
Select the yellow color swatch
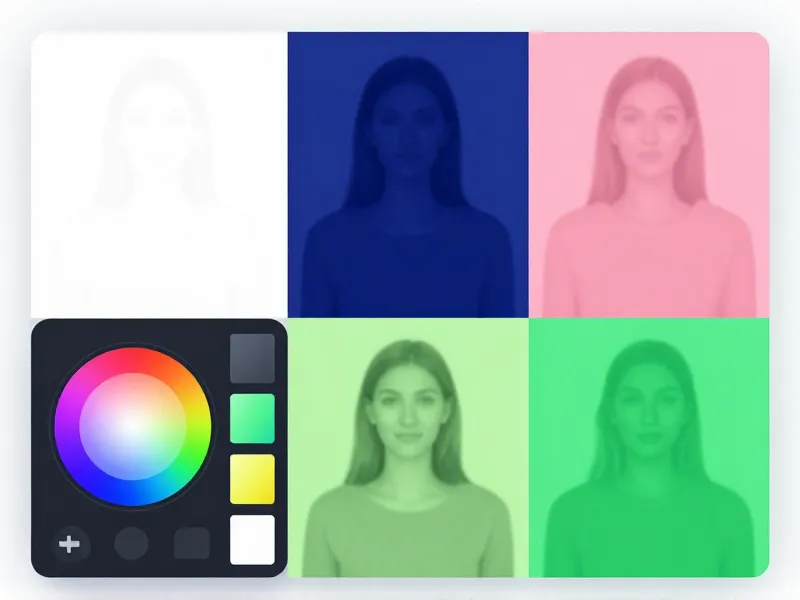252,479
